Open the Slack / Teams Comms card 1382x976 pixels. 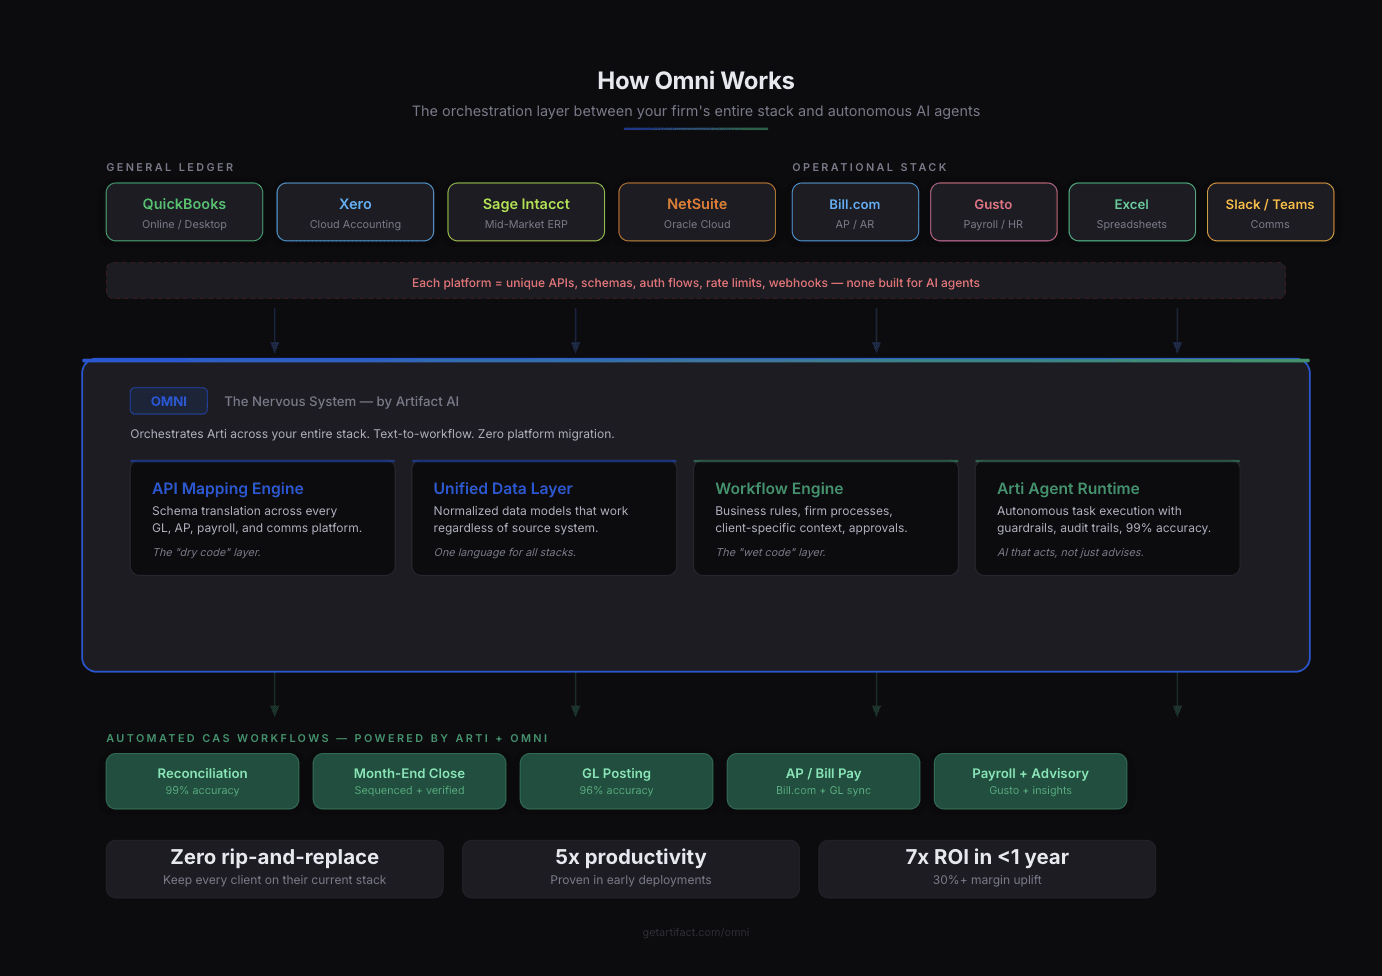1270,212
